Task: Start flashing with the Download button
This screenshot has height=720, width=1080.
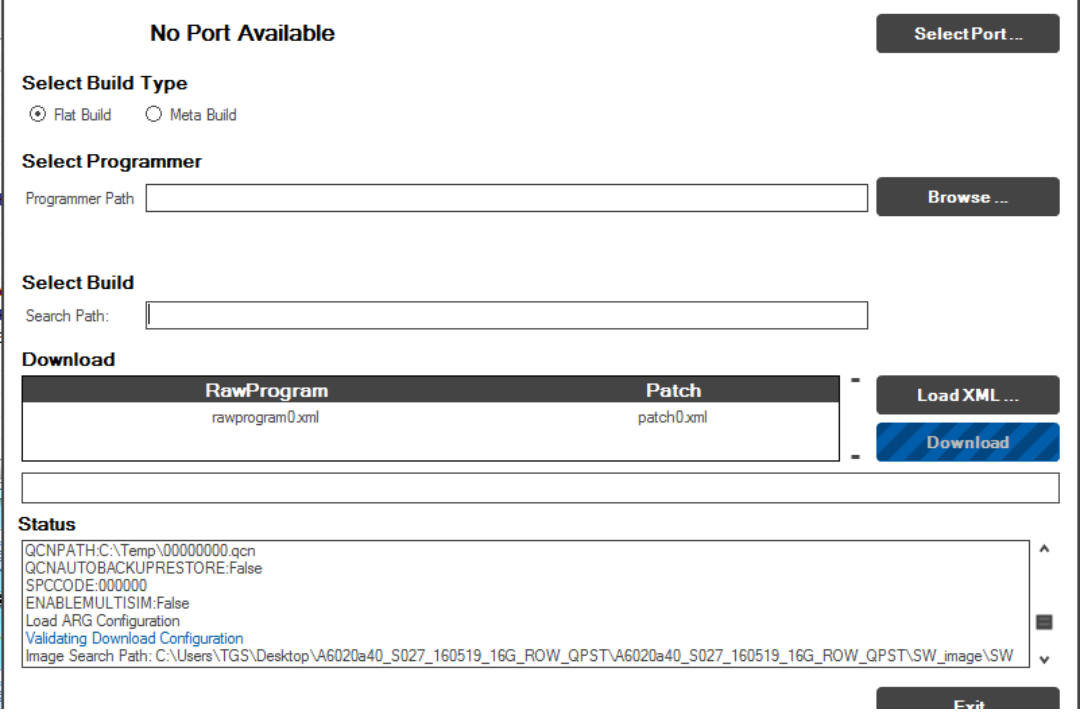Action: [967, 442]
